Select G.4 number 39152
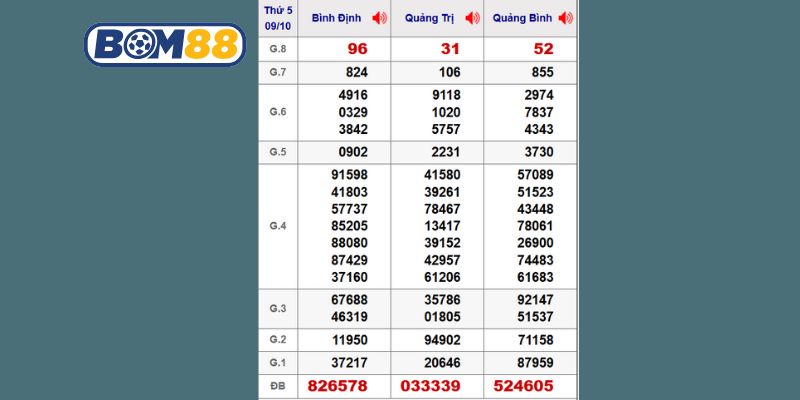The width and height of the screenshot is (800, 400). tap(442, 243)
